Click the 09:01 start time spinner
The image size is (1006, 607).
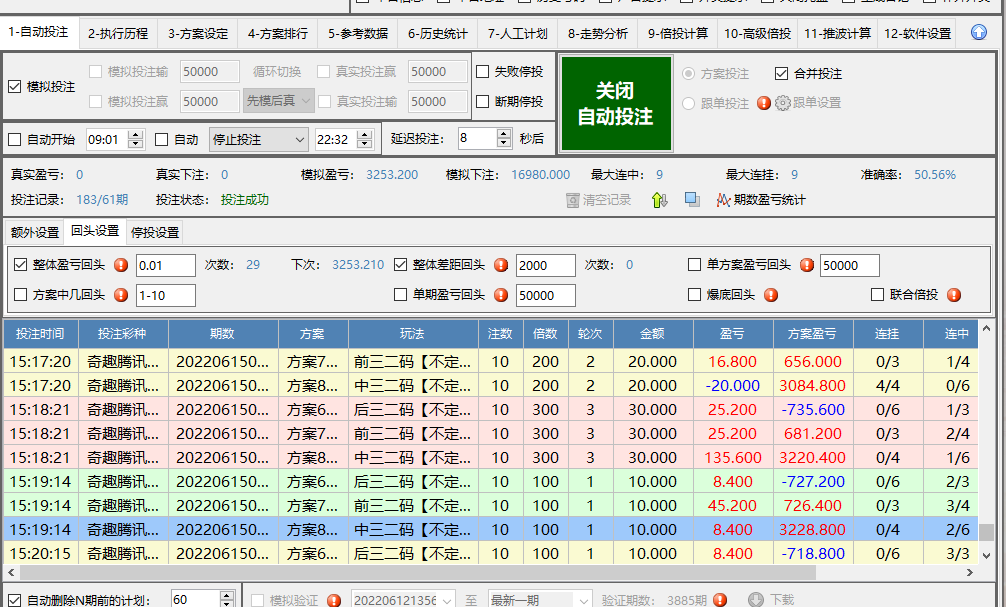135,139
